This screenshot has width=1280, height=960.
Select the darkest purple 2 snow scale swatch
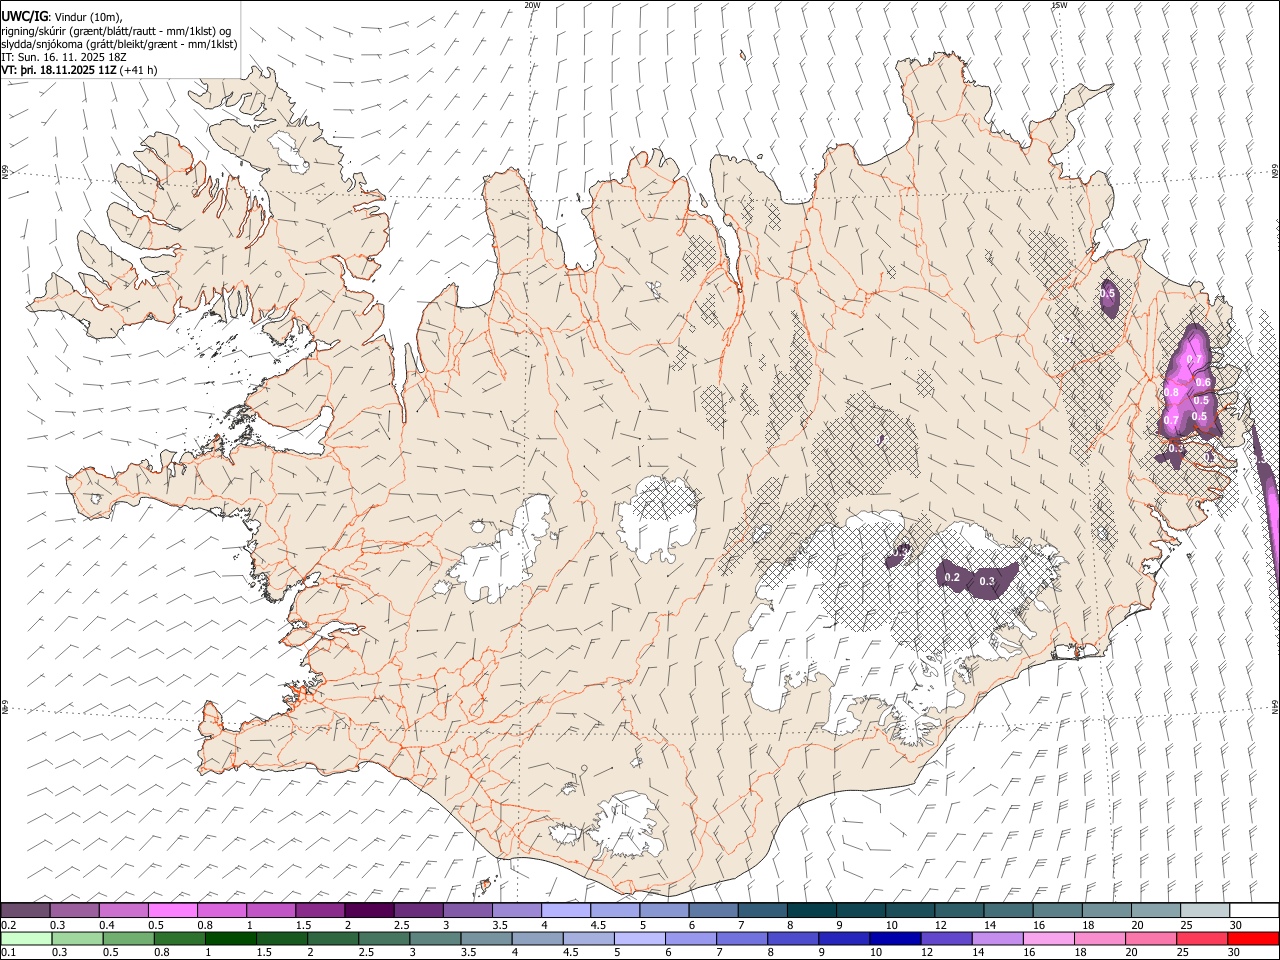point(369,911)
